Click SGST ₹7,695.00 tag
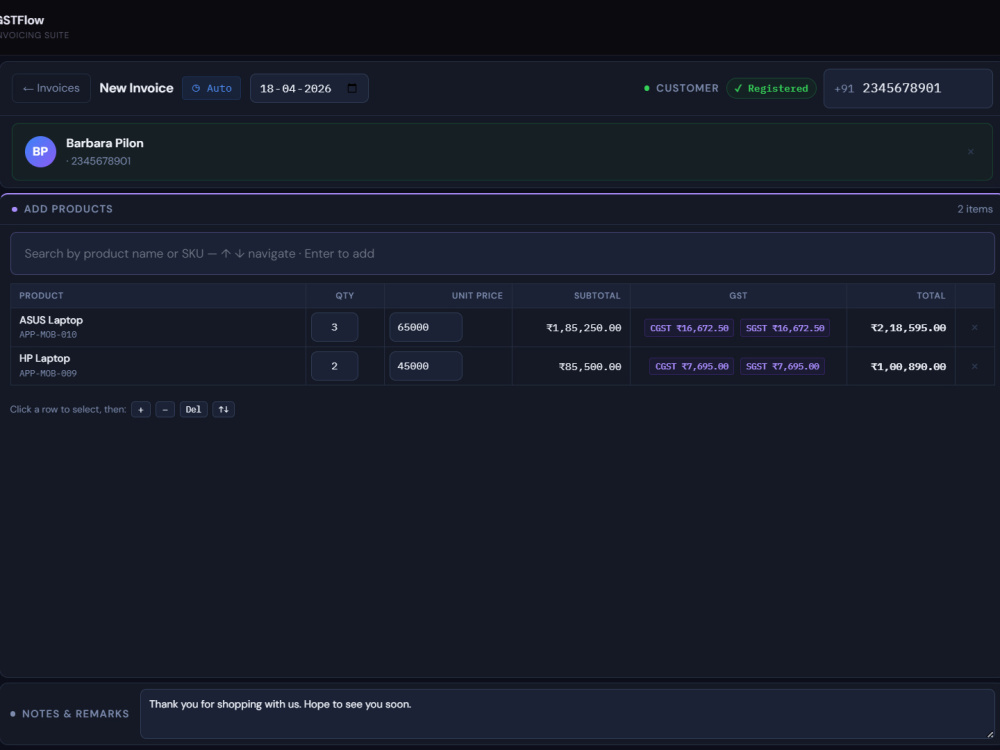 (x=782, y=366)
